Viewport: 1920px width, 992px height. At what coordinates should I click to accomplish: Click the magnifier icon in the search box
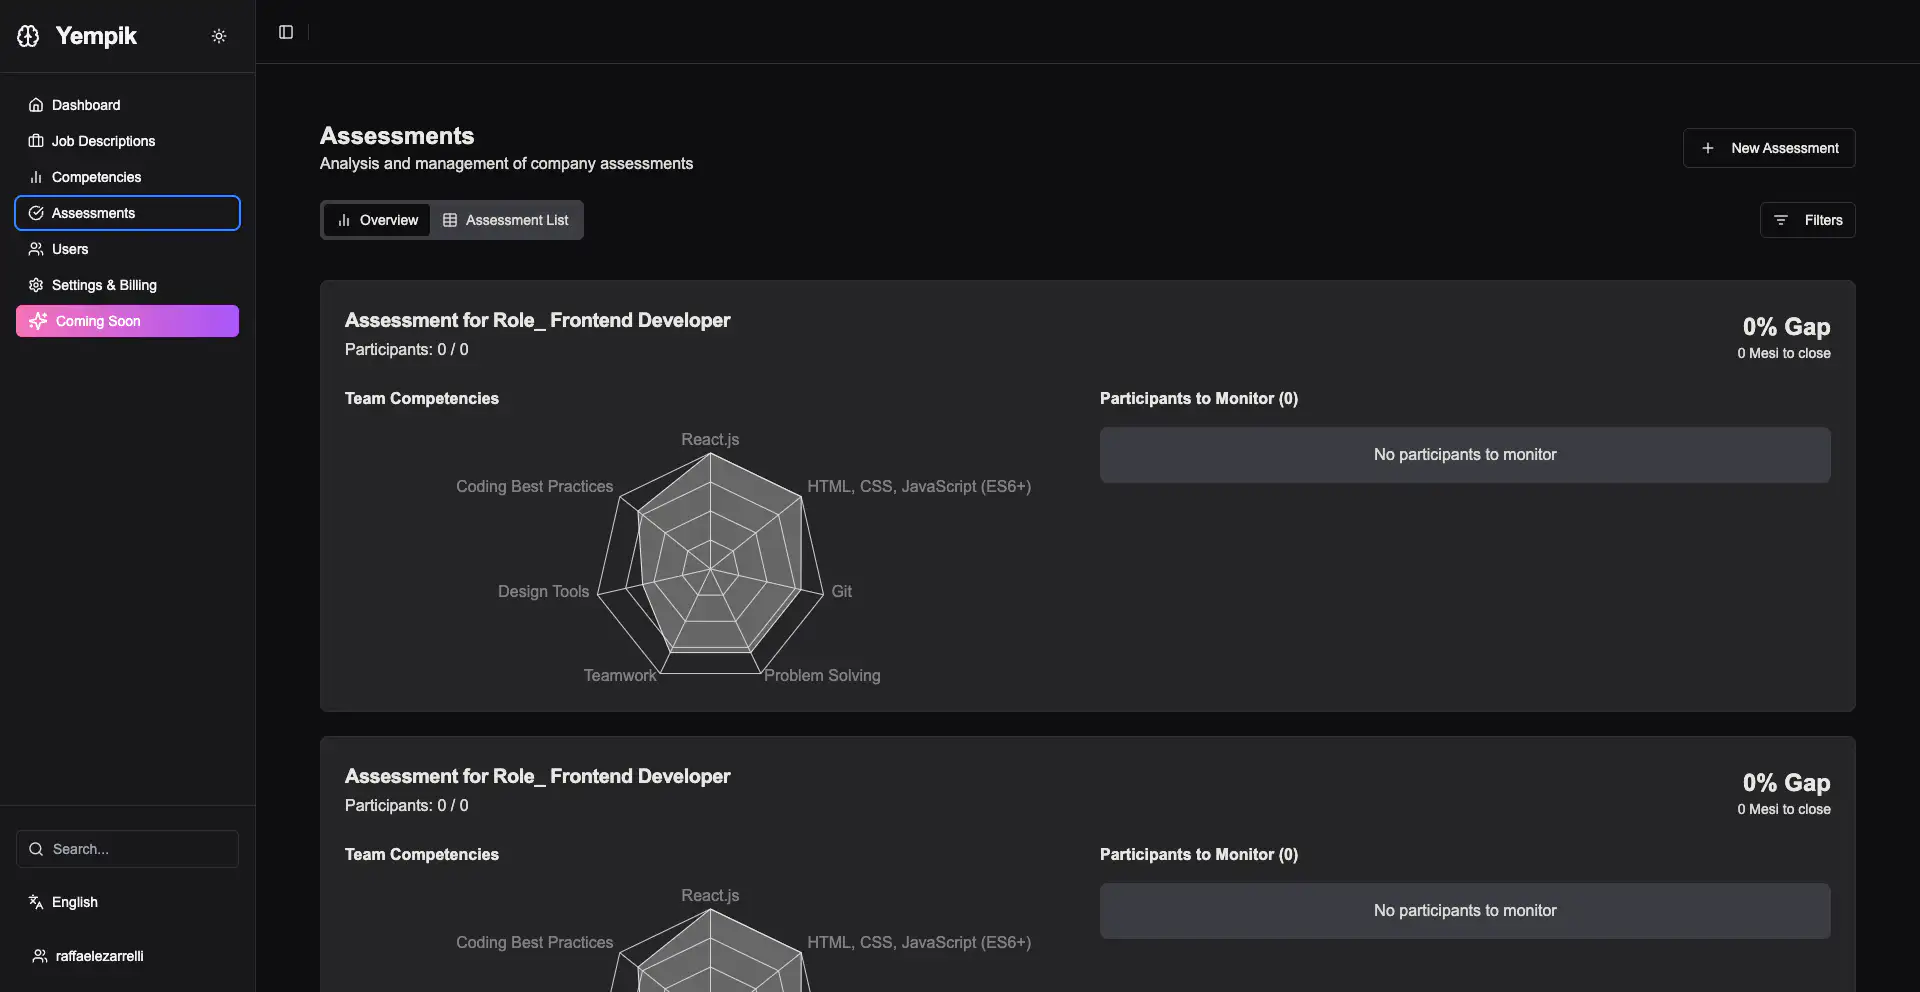[x=36, y=849]
